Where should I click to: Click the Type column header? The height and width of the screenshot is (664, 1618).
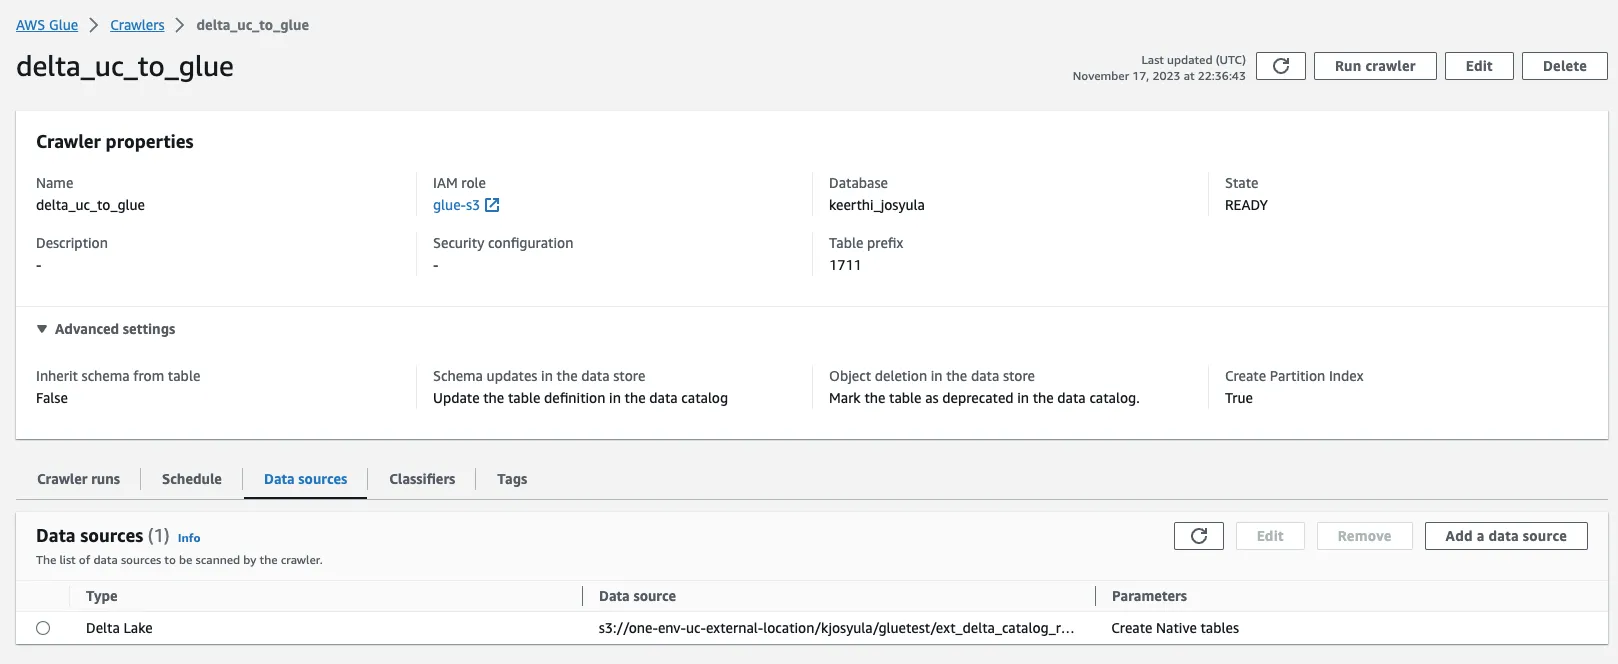click(102, 596)
